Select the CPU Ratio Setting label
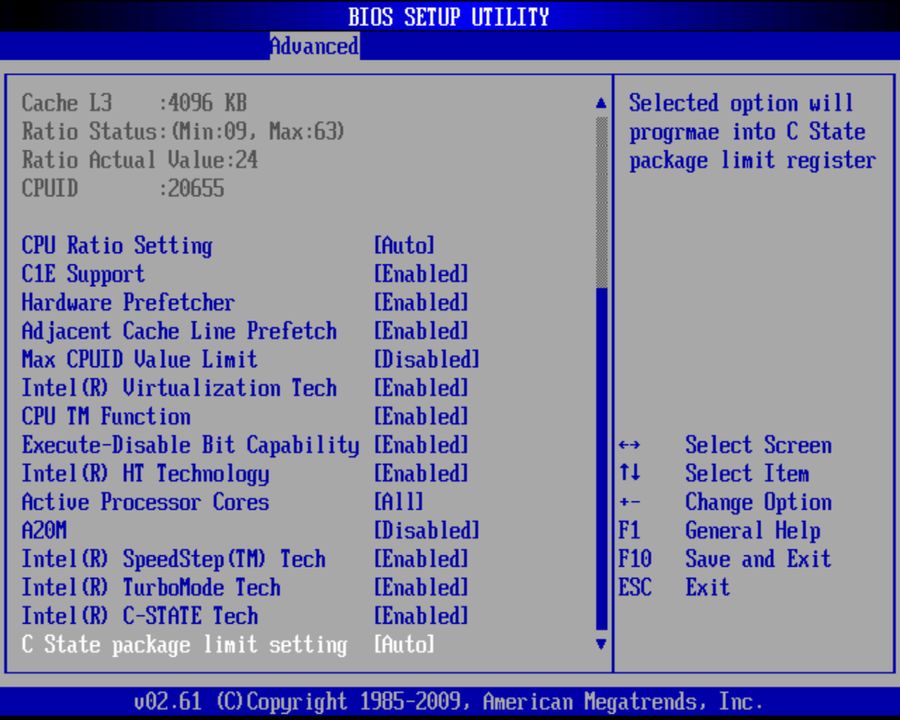Viewport: 900px width, 720px height. [x=117, y=246]
